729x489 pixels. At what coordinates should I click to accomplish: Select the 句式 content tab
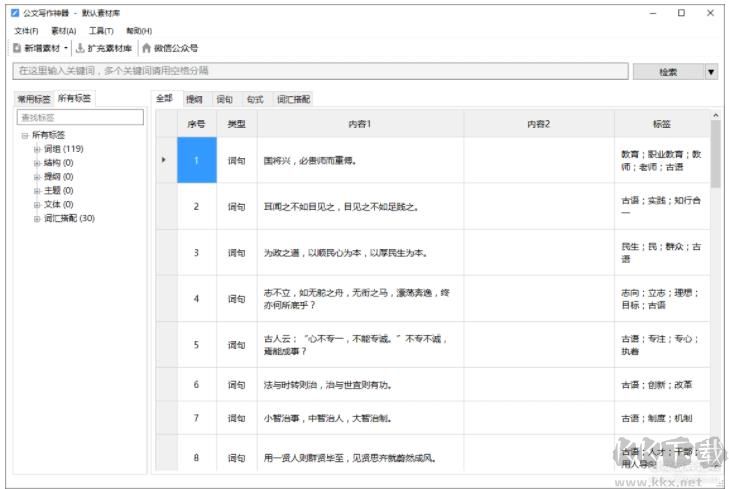click(x=255, y=99)
